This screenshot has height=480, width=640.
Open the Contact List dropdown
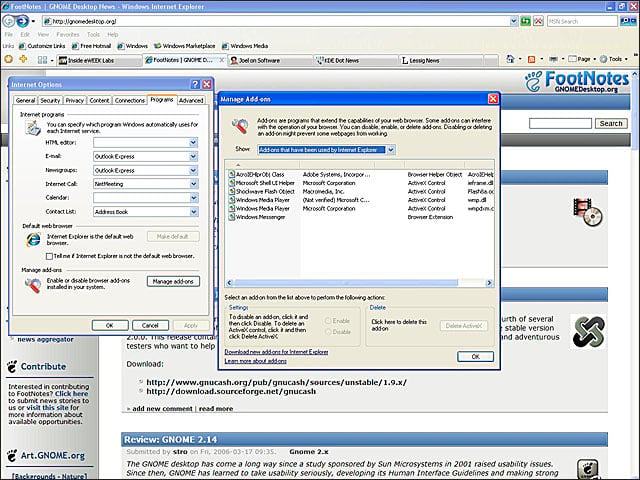click(193, 212)
